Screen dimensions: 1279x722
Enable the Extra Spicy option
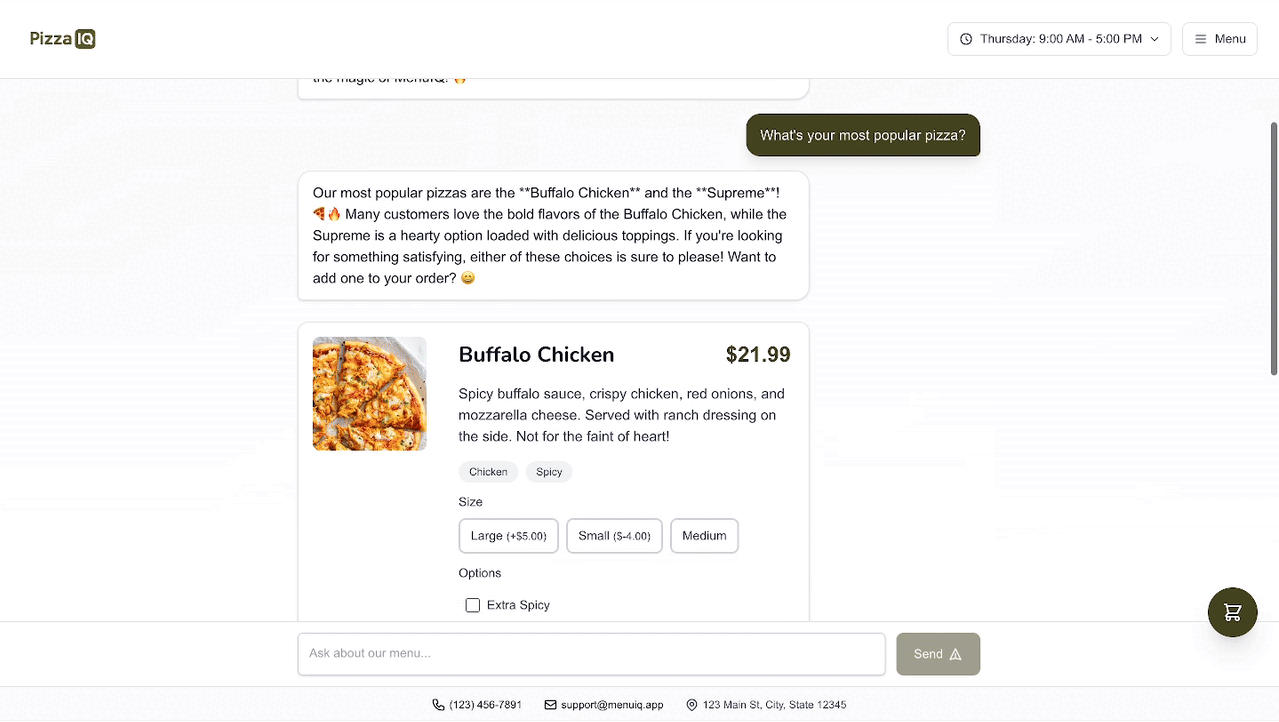tap(472, 605)
